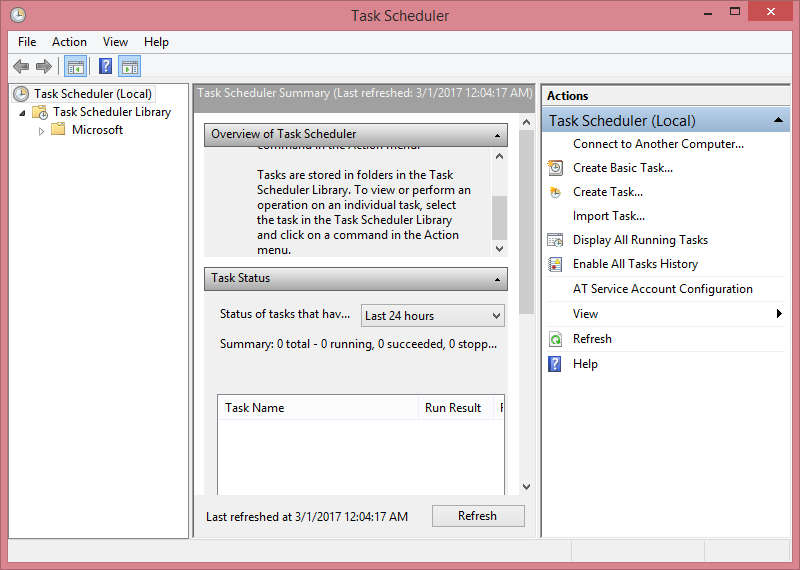Click Connect to Another Computer...

658,144
